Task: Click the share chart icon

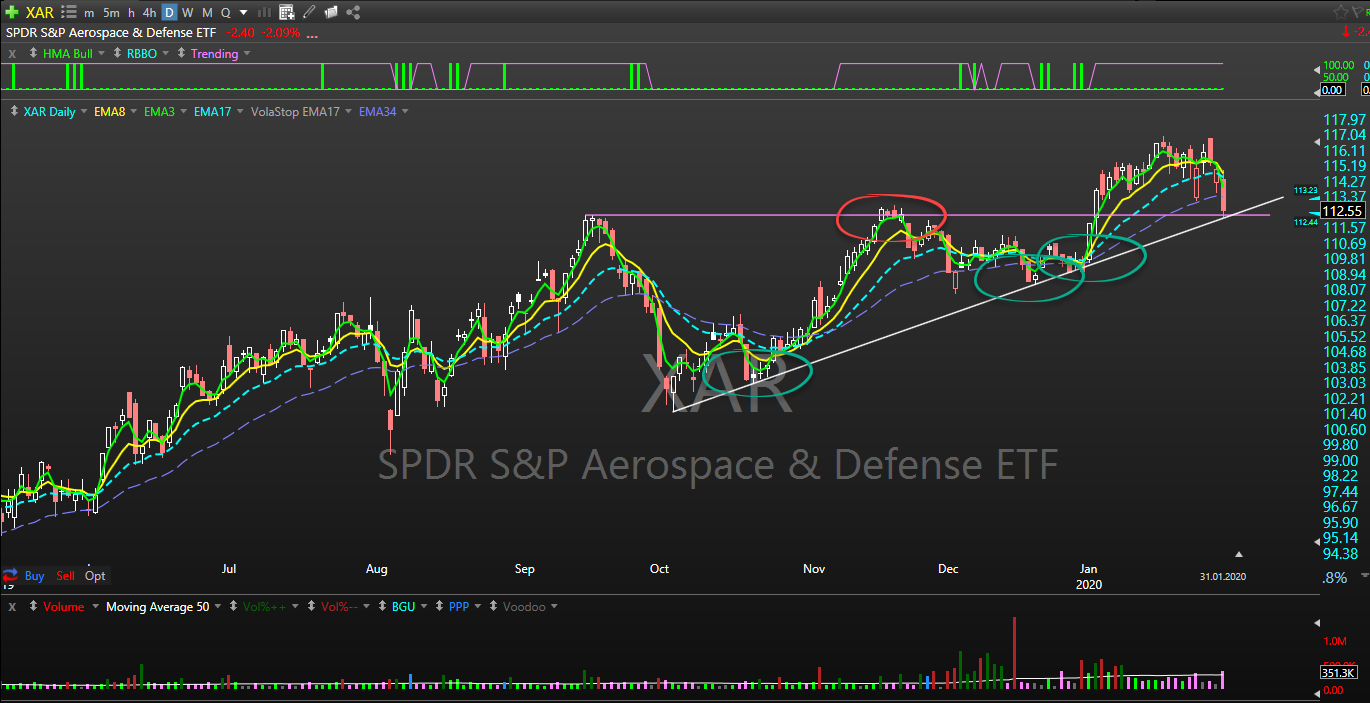Action: pos(354,13)
